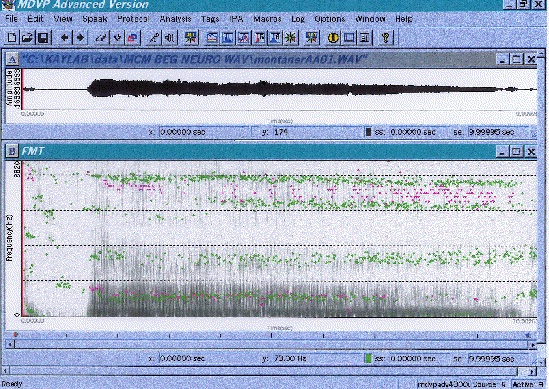Open the Macros menu
The image size is (549, 389).
(x=267, y=19)
